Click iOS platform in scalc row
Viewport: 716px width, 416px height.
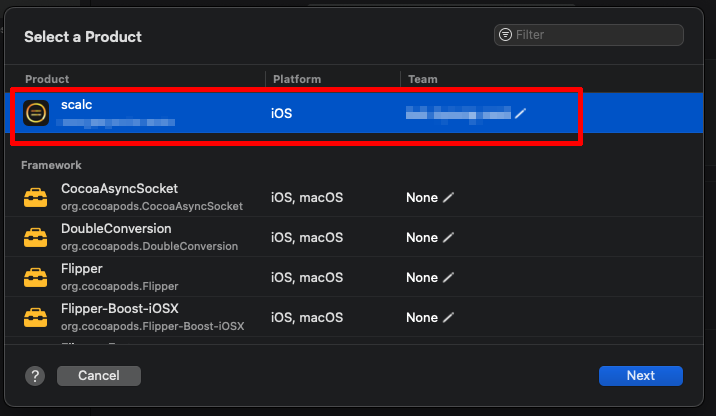tap(281, 113)
